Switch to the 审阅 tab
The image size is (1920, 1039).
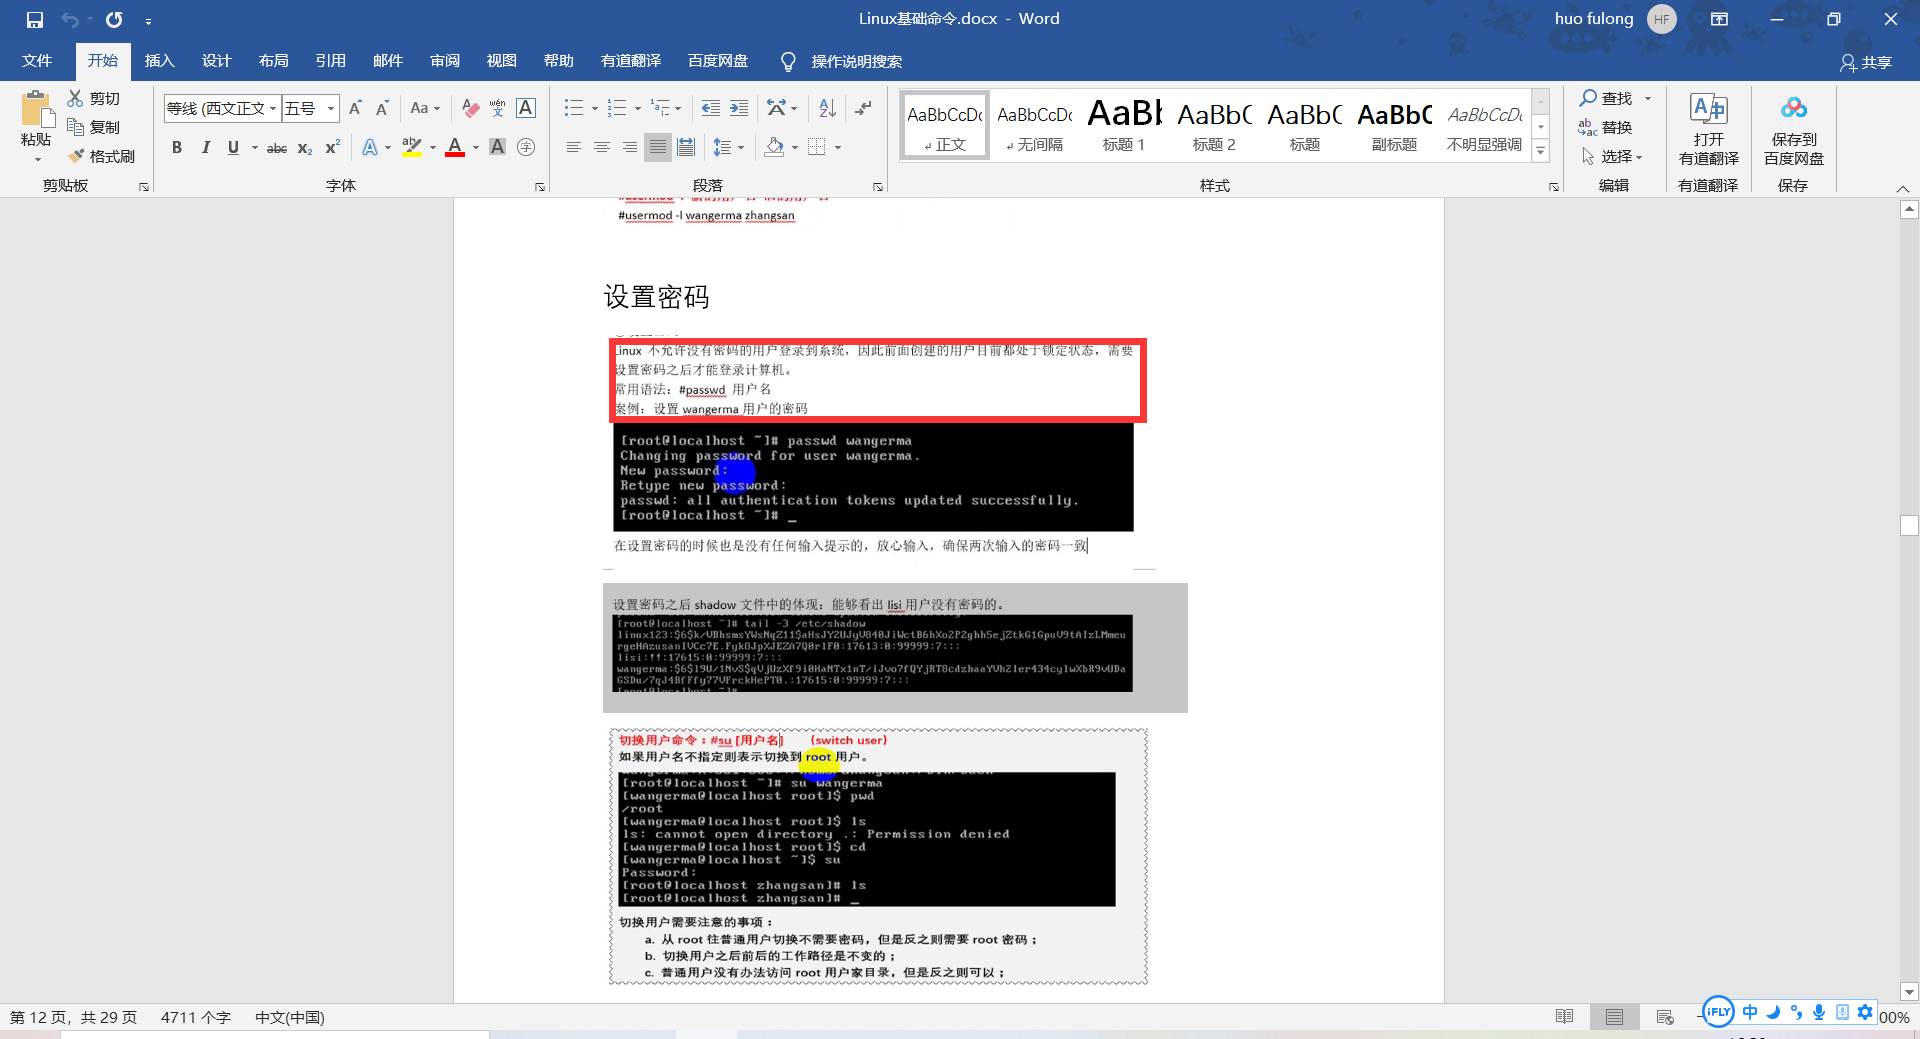click(445, 61)
